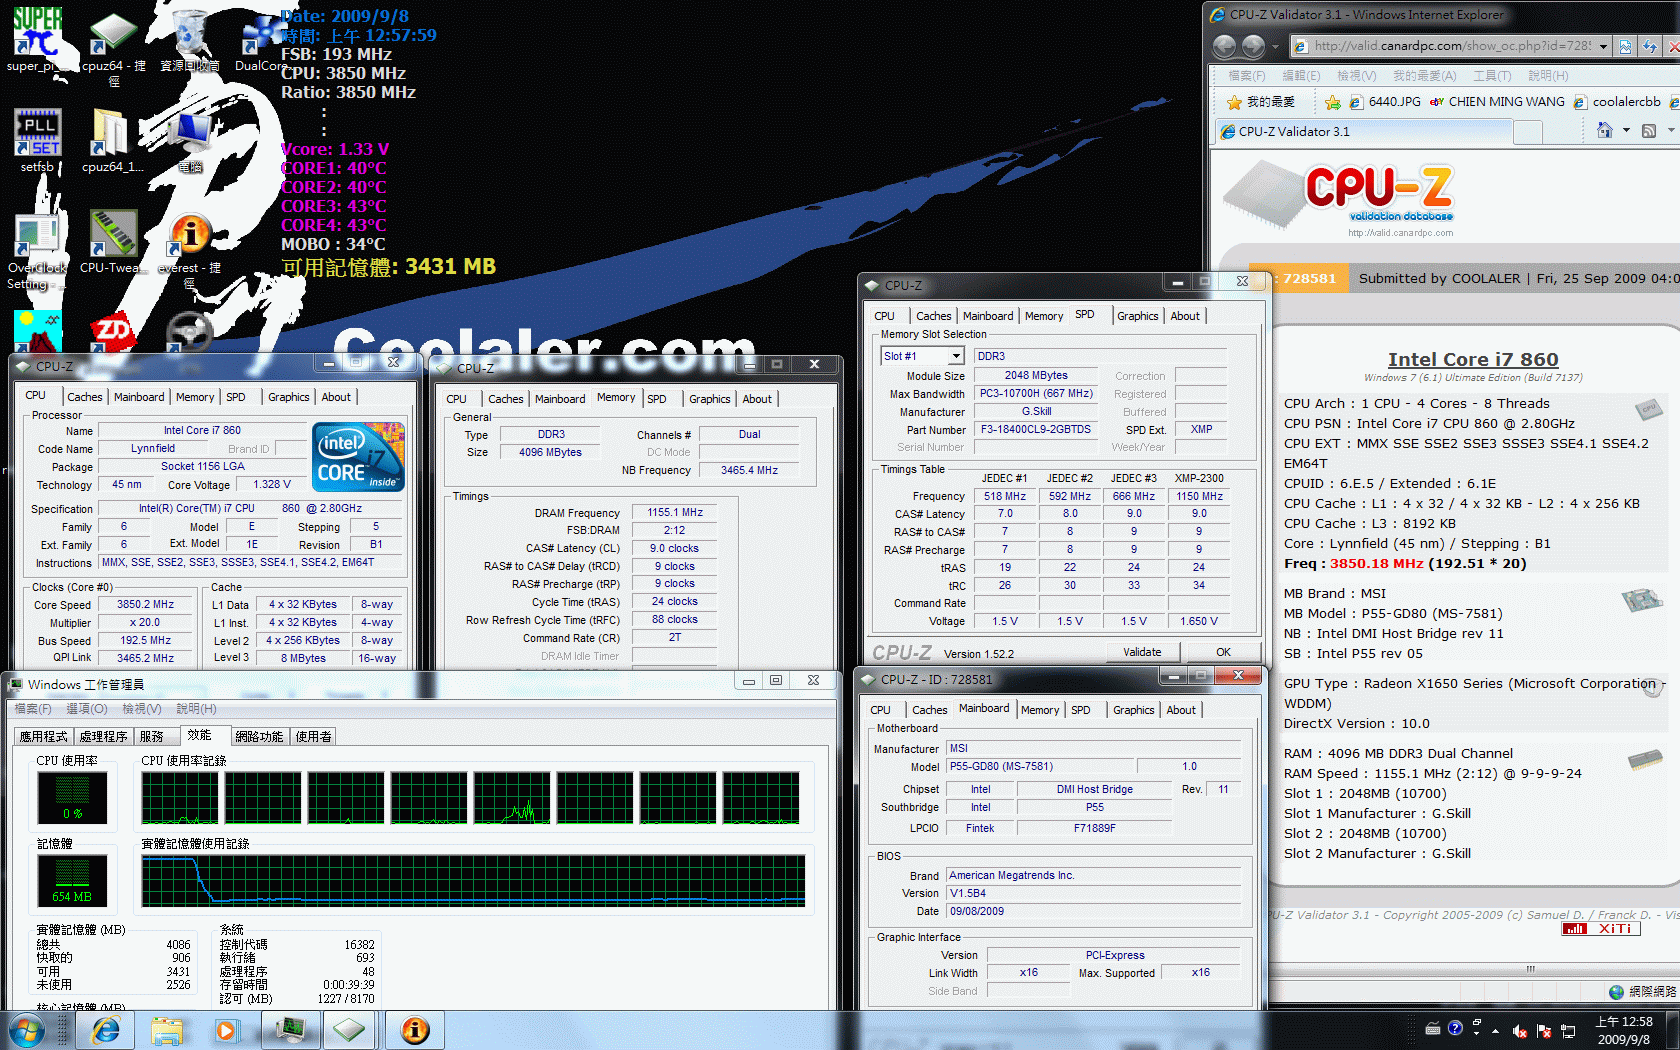Click the taskbar clock showing 上午 12:58

pyautogui.click(x=1624, y=1030)
